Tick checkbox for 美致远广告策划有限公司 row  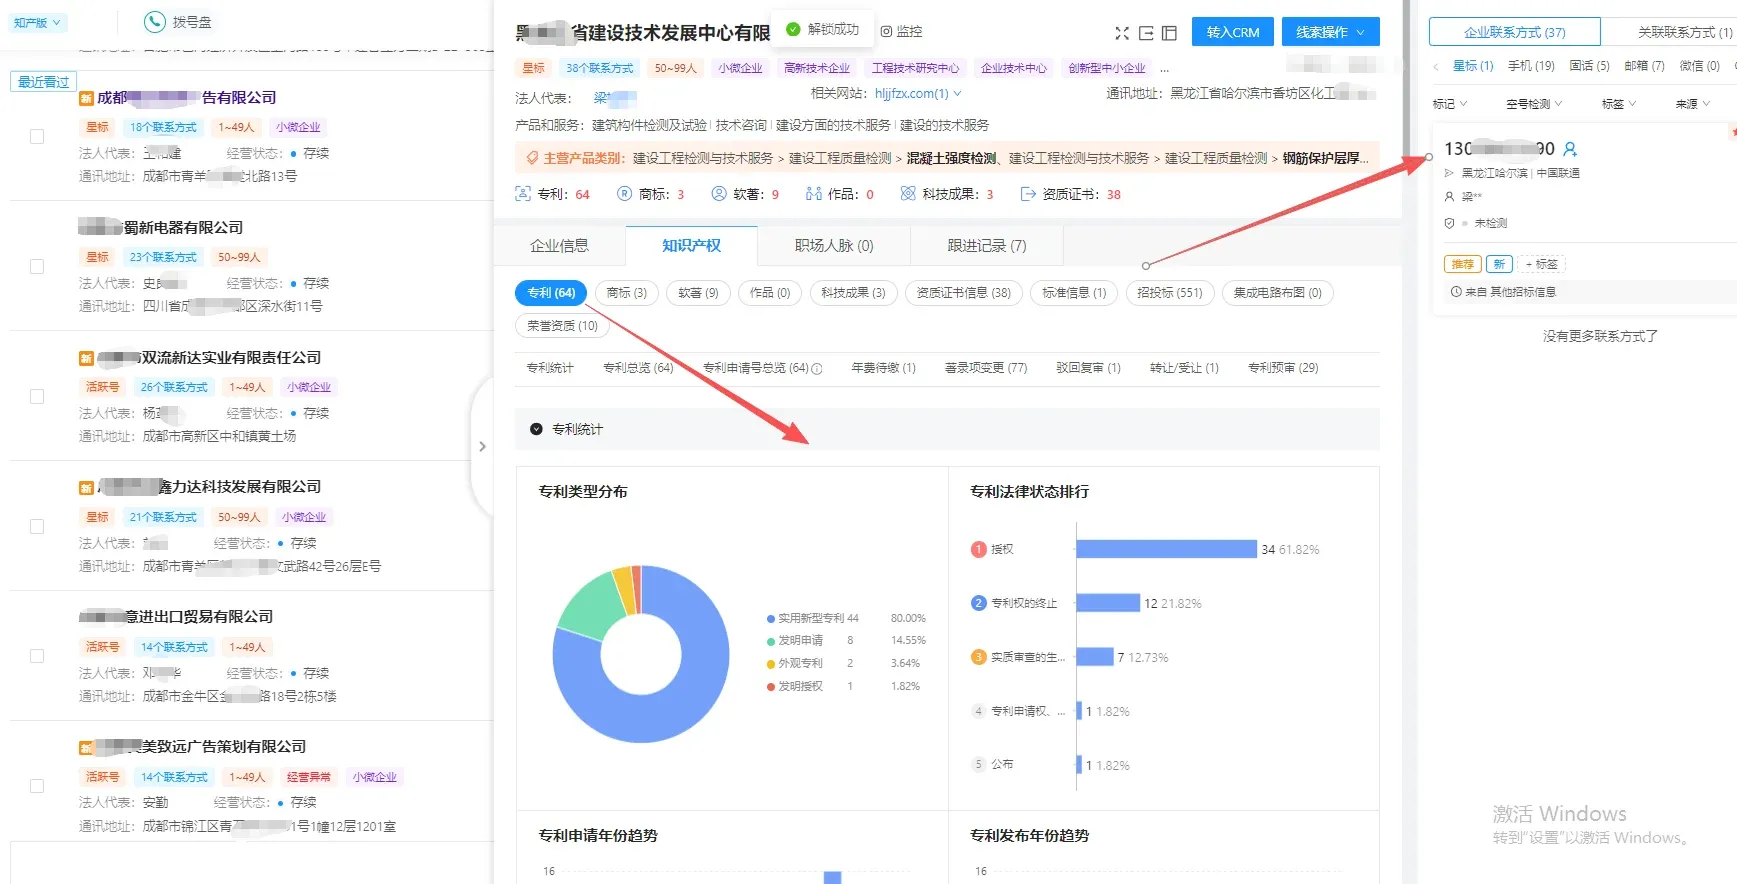[x=37, y=786]
